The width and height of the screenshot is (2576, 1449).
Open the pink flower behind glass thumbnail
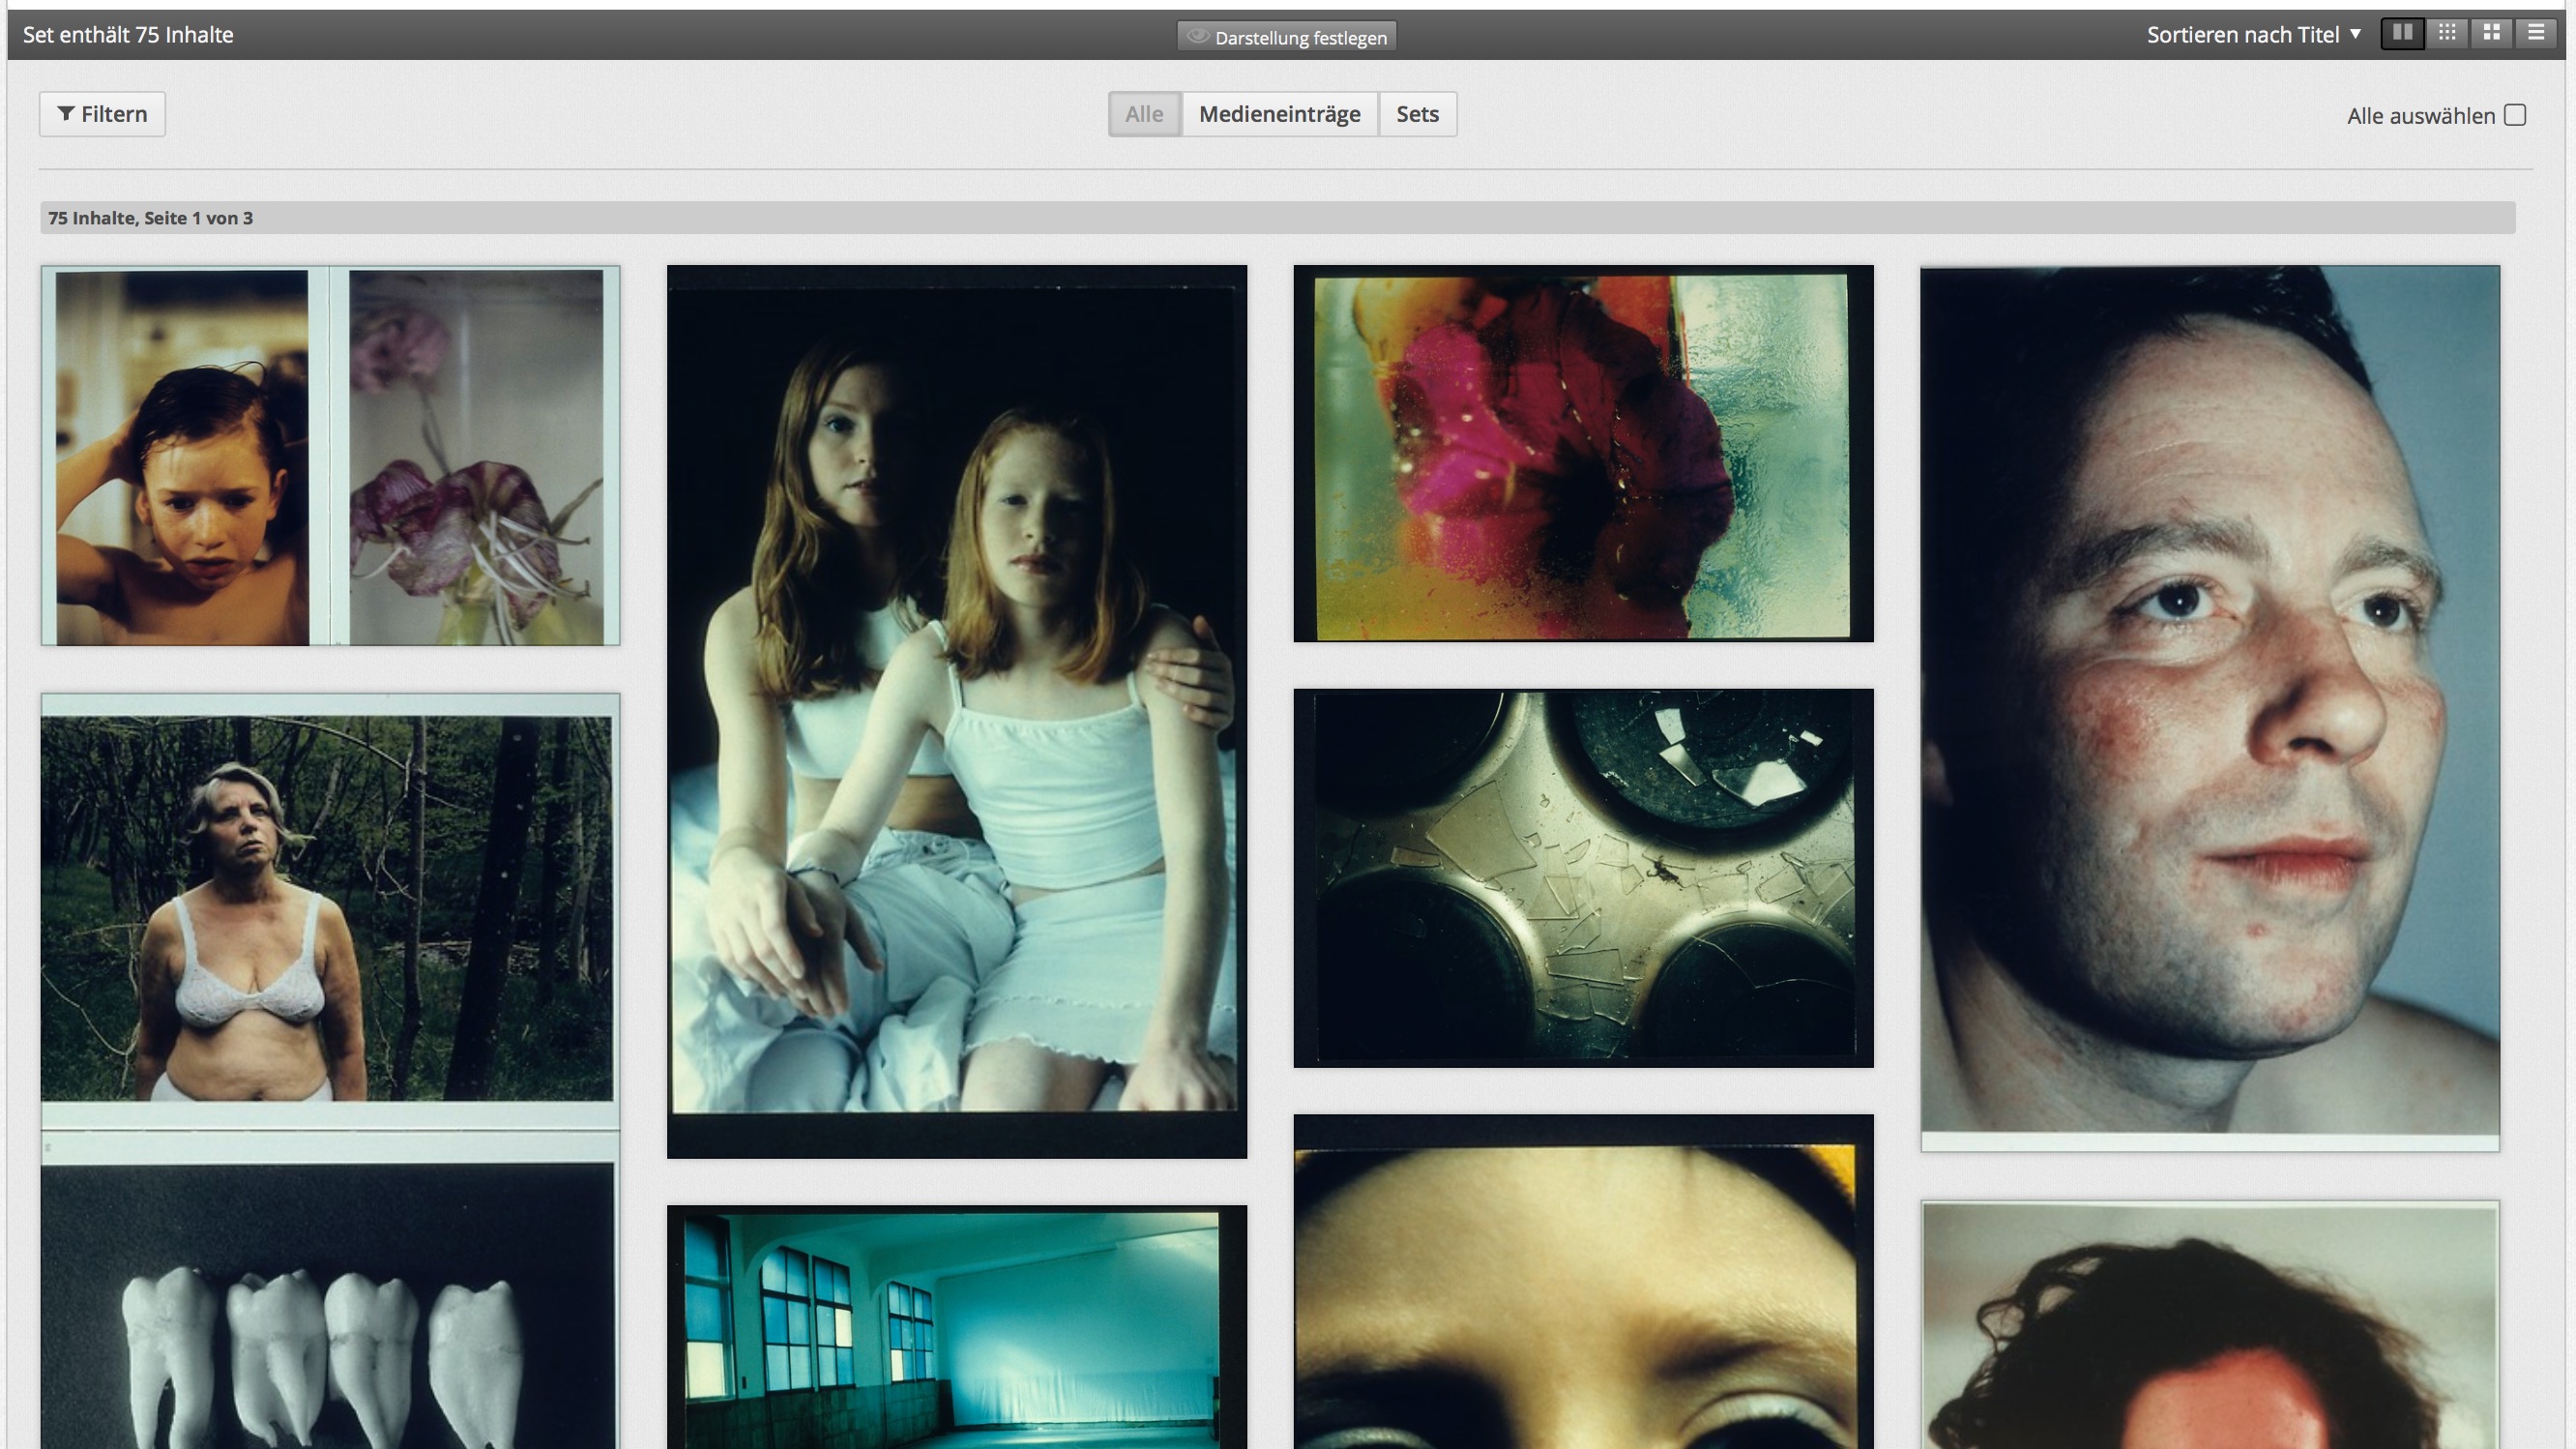[1583, 453]
